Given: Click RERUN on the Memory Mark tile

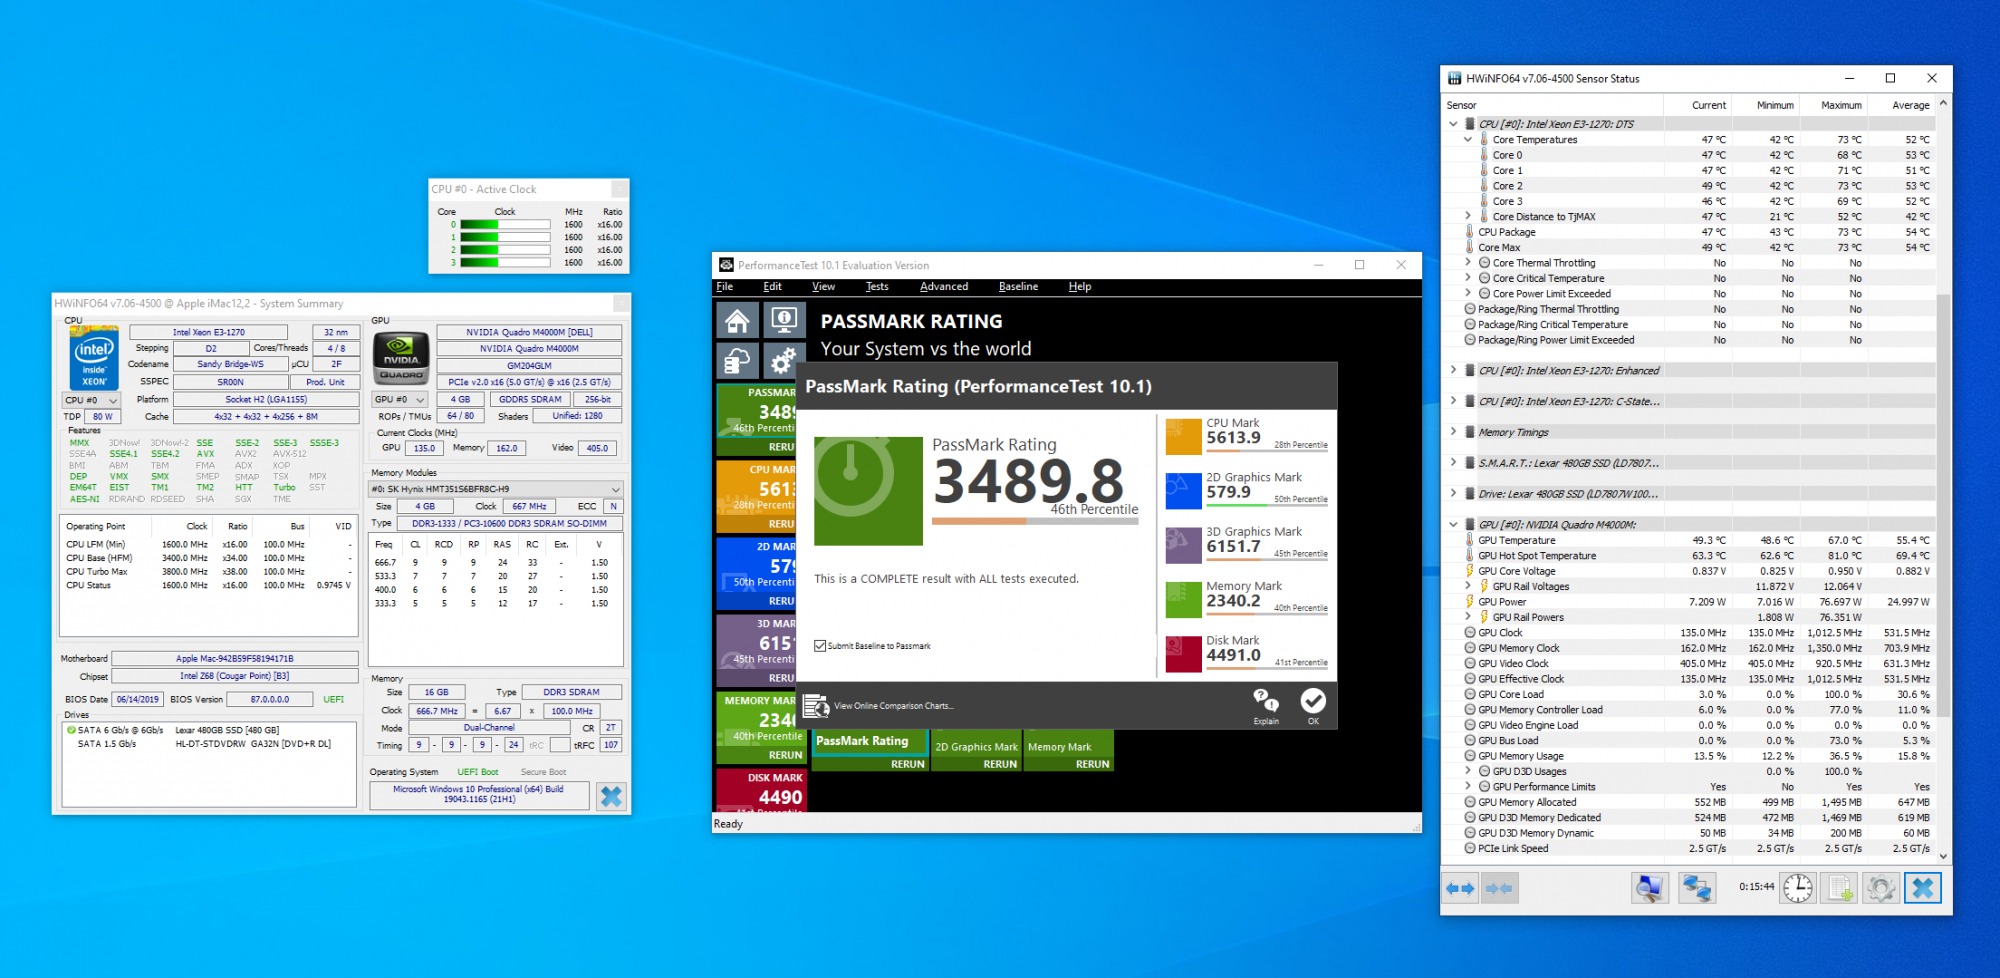Looking at the screenshot, I should 1092,764.
